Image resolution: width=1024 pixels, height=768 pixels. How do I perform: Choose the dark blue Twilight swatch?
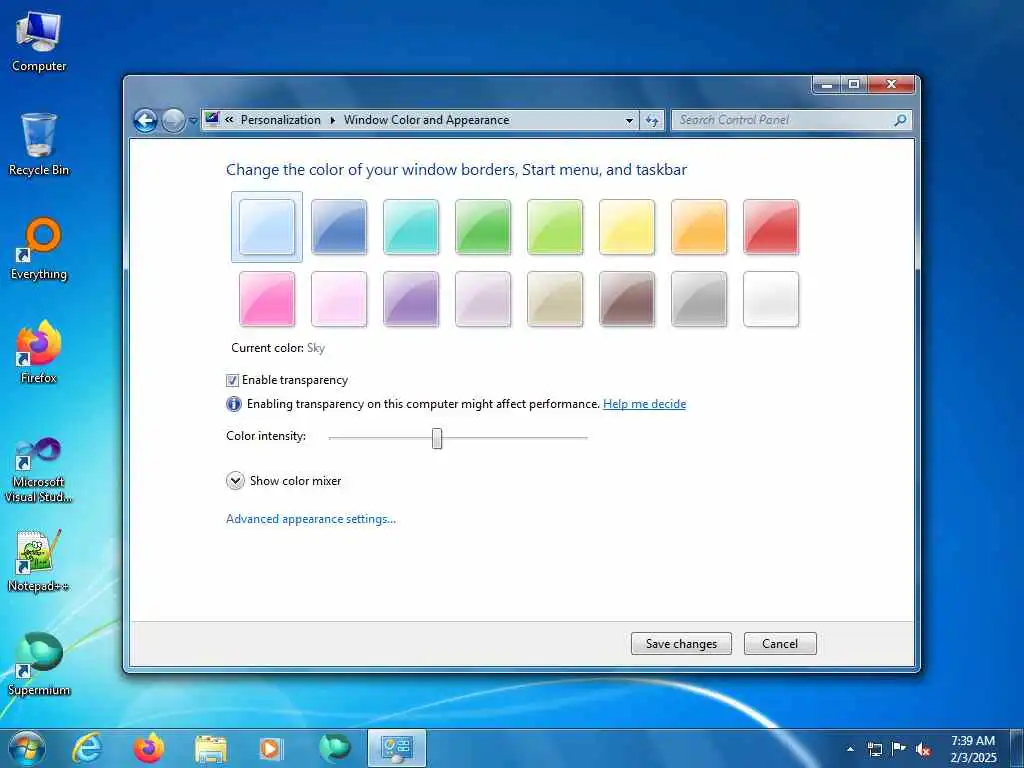click(x=339, y=227)
